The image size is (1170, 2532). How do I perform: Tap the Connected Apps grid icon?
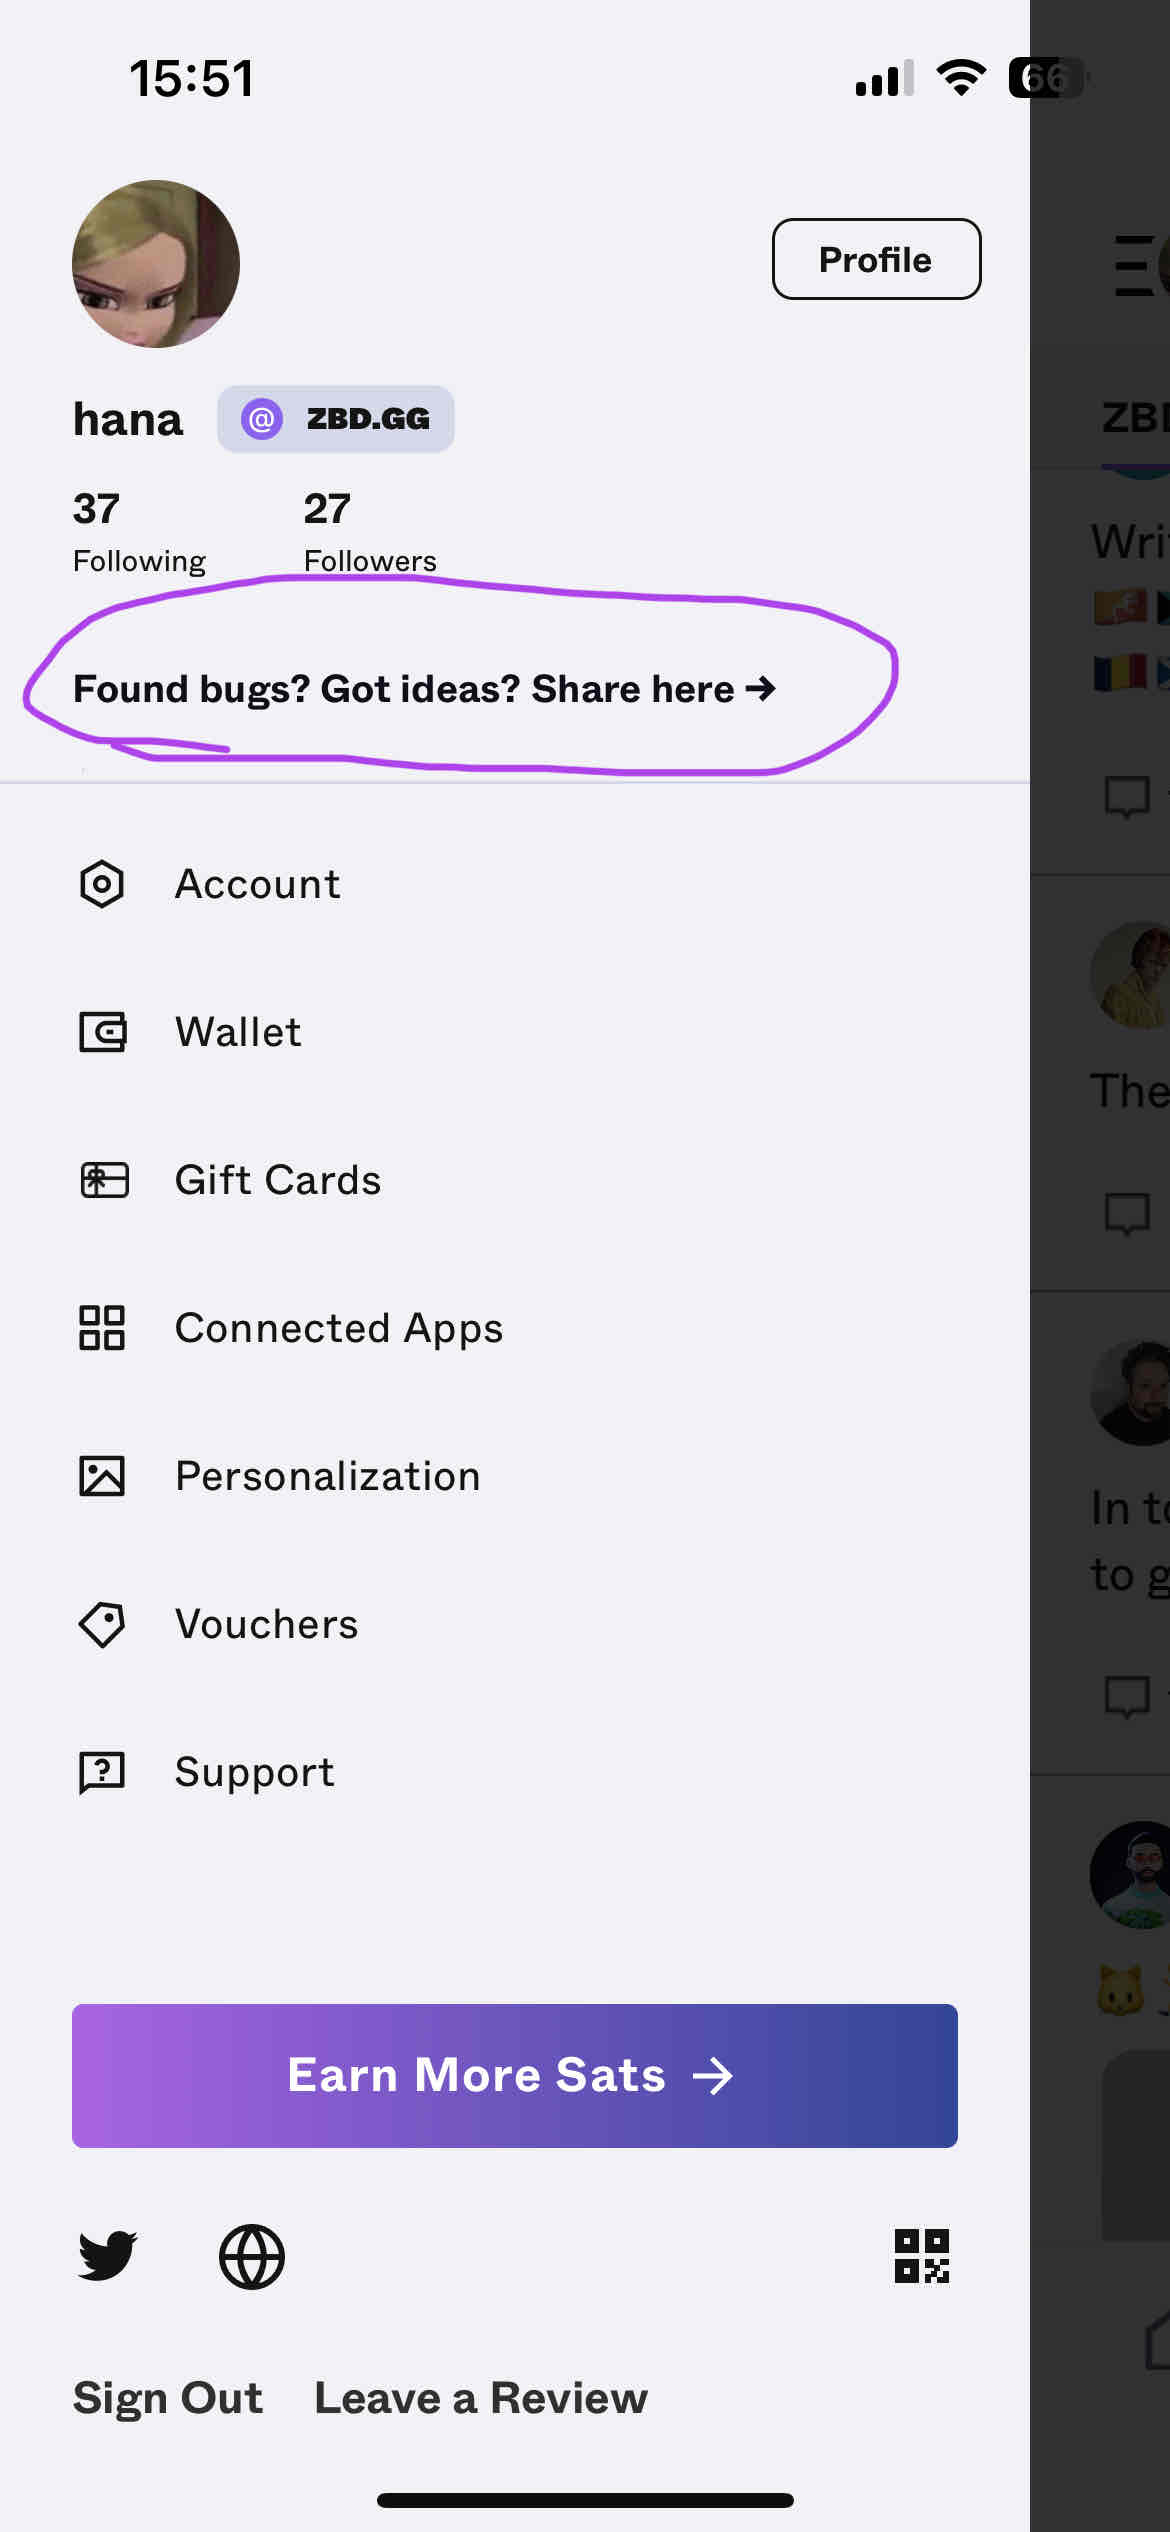pyautogui.click(x=102, y=1328)
